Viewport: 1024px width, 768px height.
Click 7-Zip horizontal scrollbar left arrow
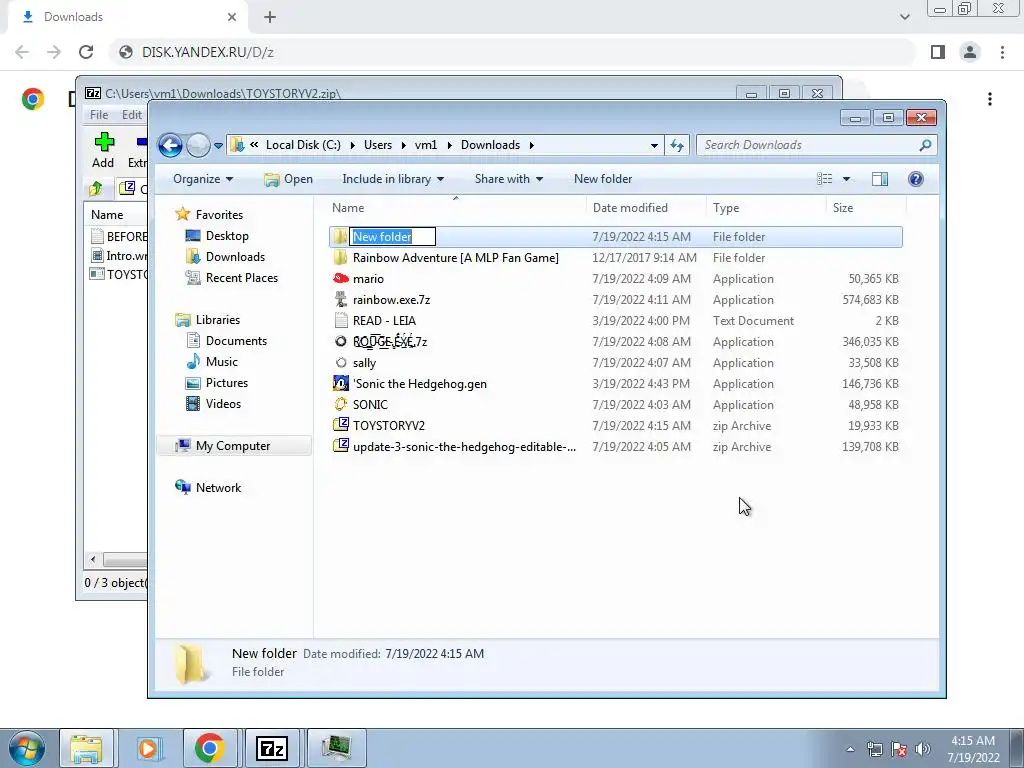pyautogui.click(x=93, y=560)
